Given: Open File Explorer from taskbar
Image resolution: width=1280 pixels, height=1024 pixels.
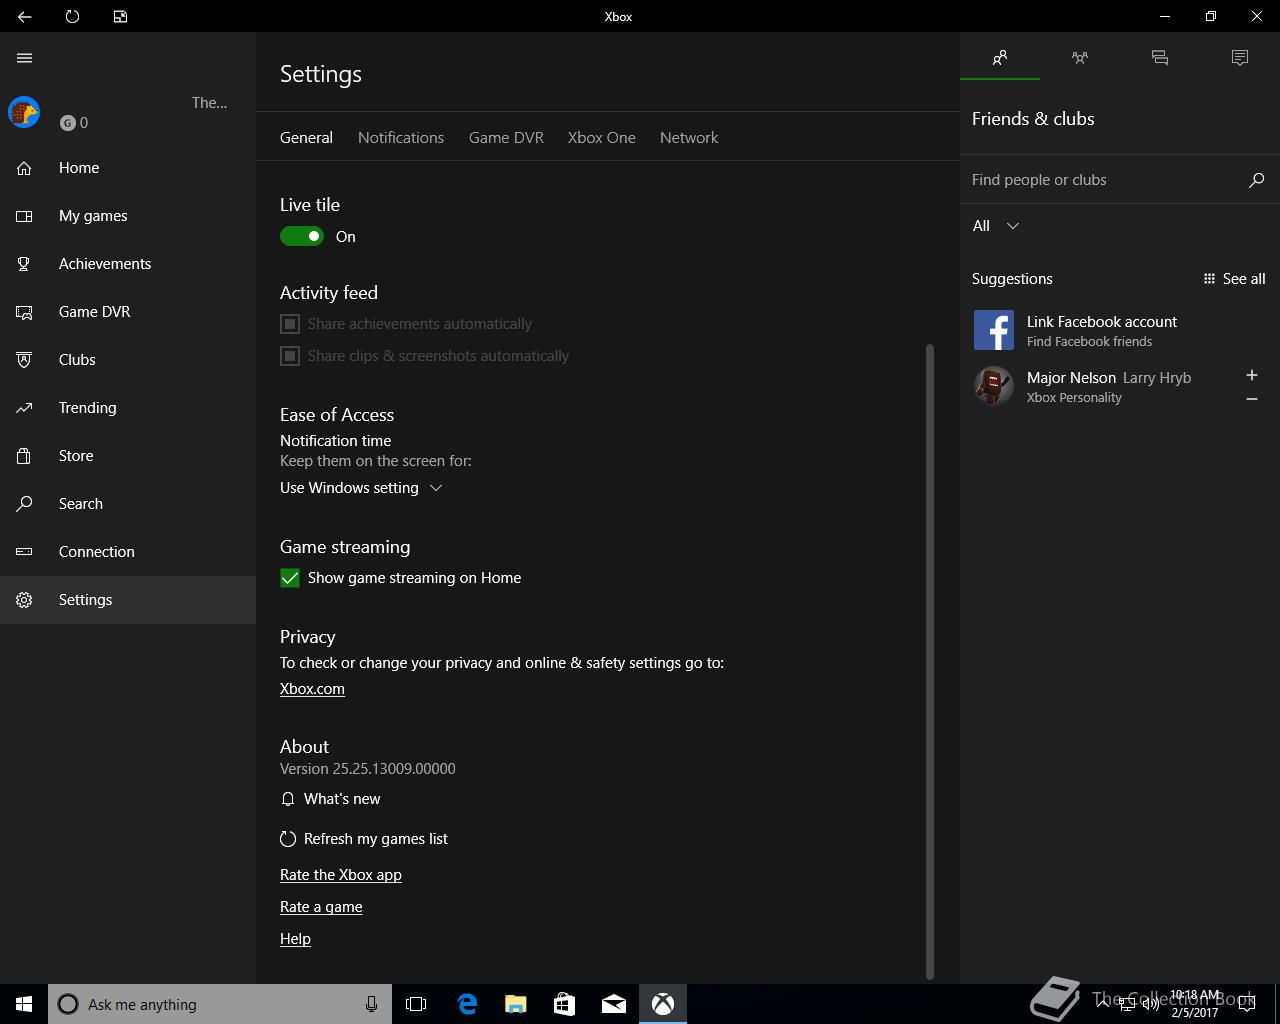Looking at the screenshot, I should (x=516, y=1004).
